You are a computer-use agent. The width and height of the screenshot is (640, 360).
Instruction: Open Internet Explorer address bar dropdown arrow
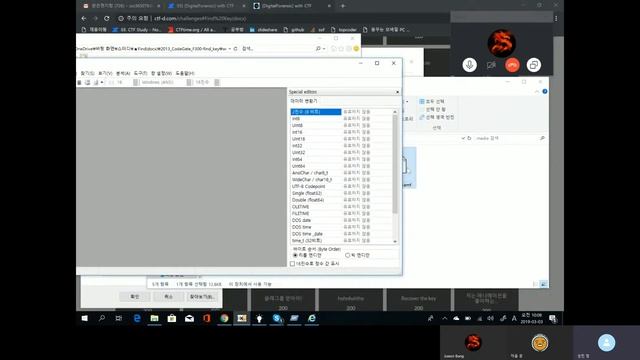[230, 49]
